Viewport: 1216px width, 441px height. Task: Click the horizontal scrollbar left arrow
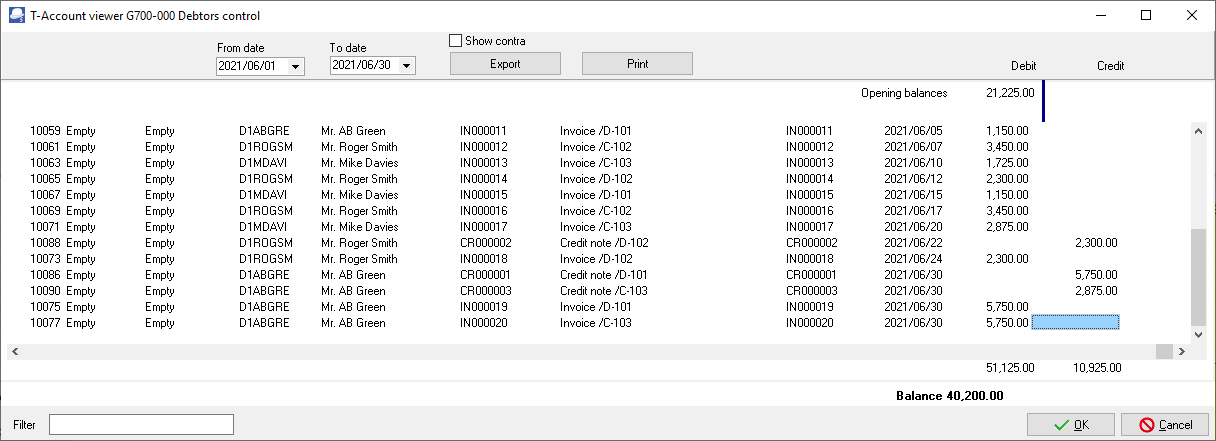(x=15, y=351)
